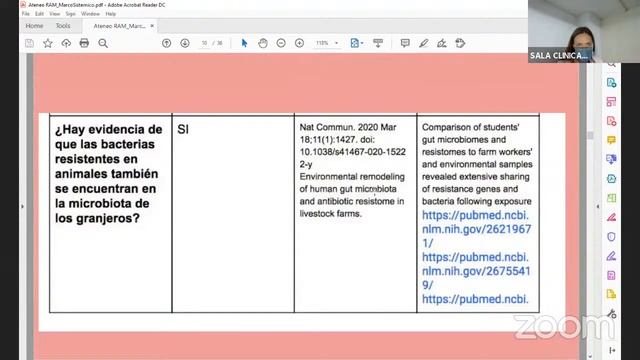Click the scrolling mode toolbar icon
This screenshot has width=640, height=360.
coord(378,43)
